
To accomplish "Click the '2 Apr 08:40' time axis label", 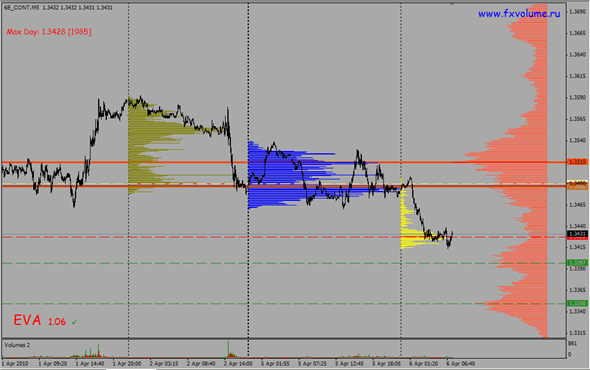I will [x=201, y=364].
